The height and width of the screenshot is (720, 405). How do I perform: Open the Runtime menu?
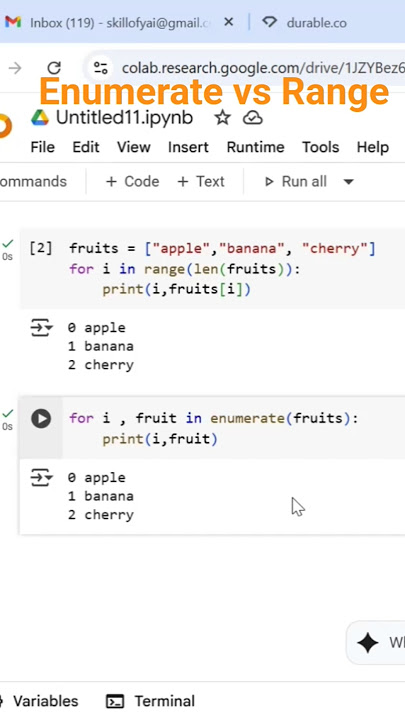coord(255,147)
